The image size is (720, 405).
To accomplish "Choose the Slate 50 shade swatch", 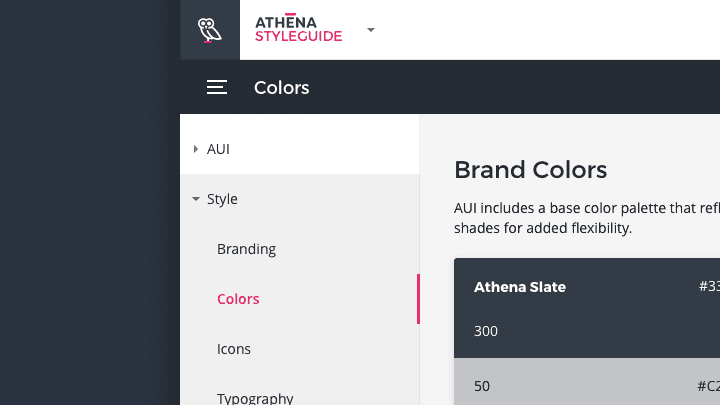I will 560,385.
